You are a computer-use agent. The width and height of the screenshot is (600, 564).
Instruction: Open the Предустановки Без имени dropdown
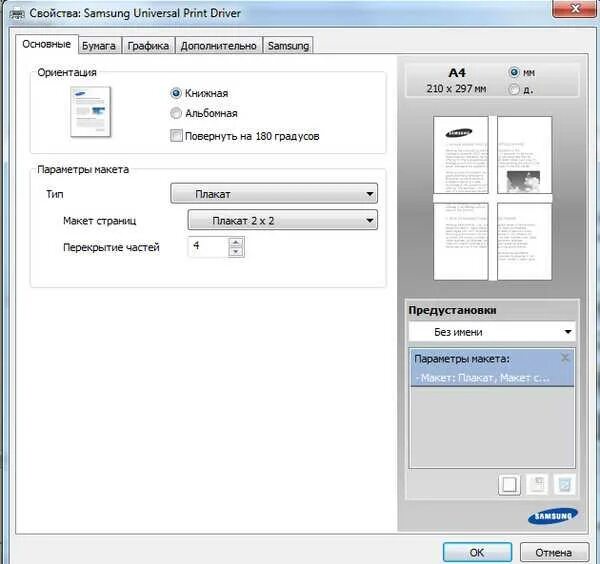[492, 331]
